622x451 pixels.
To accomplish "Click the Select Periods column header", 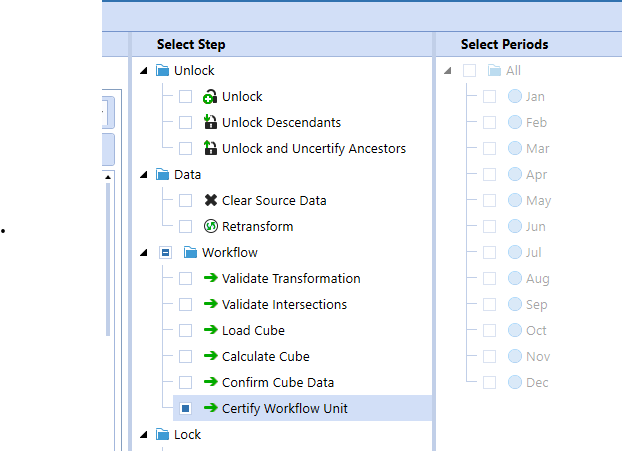I will [x=504, y=44].
